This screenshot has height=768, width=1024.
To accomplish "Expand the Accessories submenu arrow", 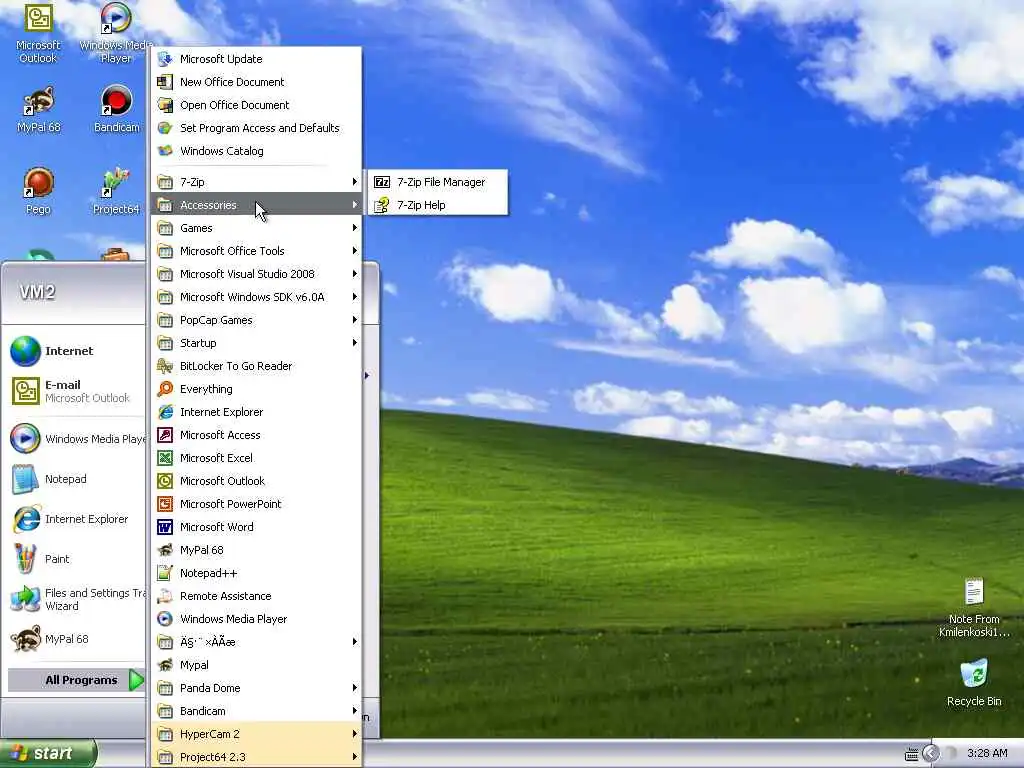I will click(355, 204).
